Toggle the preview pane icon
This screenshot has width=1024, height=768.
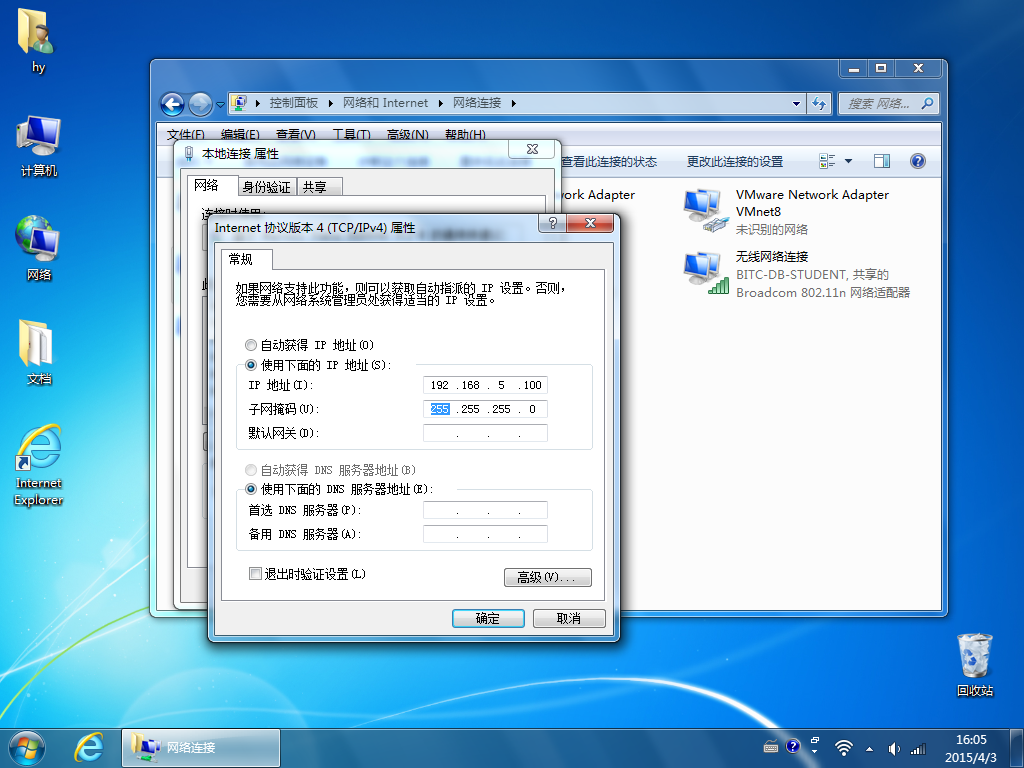tap(882, 161)
